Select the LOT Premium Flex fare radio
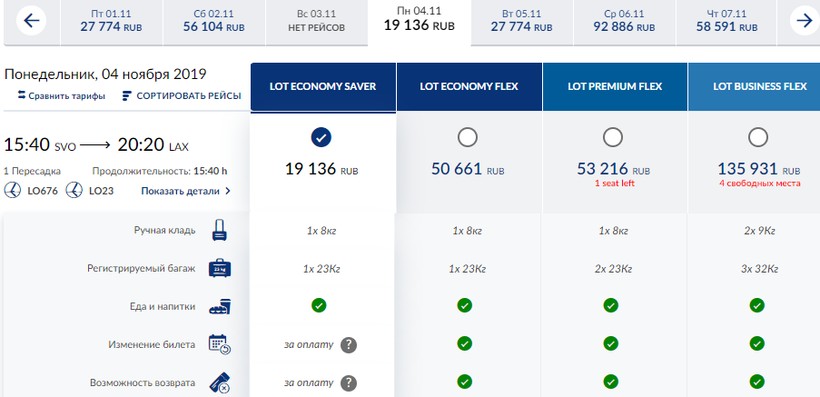The width and height of the screenshot is (820, 397). [x=612, y=138]
